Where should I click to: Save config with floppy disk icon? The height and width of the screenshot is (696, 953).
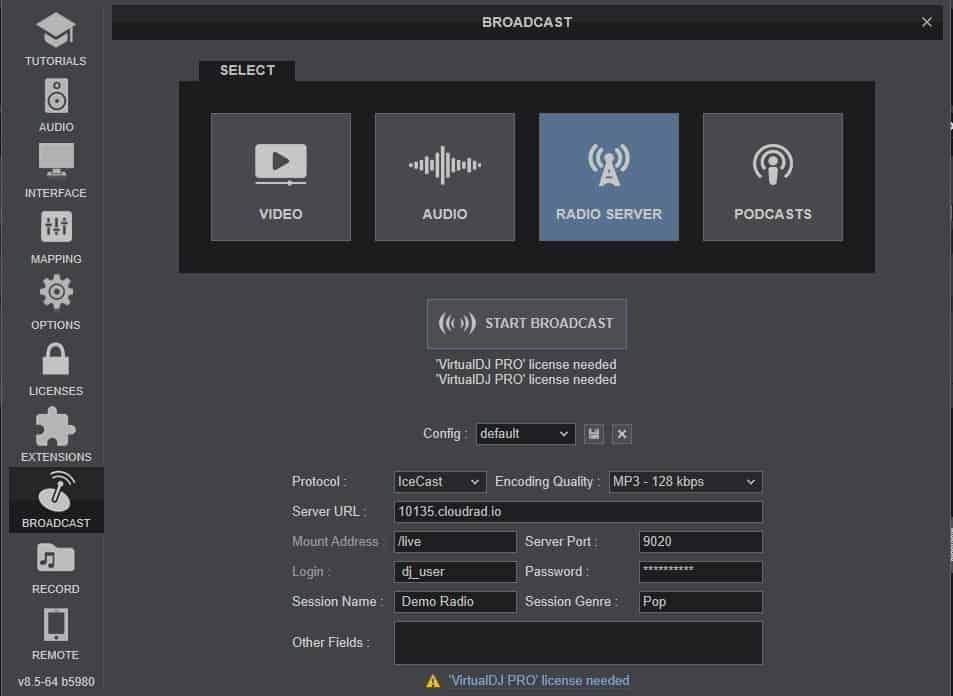coord(594,434)
